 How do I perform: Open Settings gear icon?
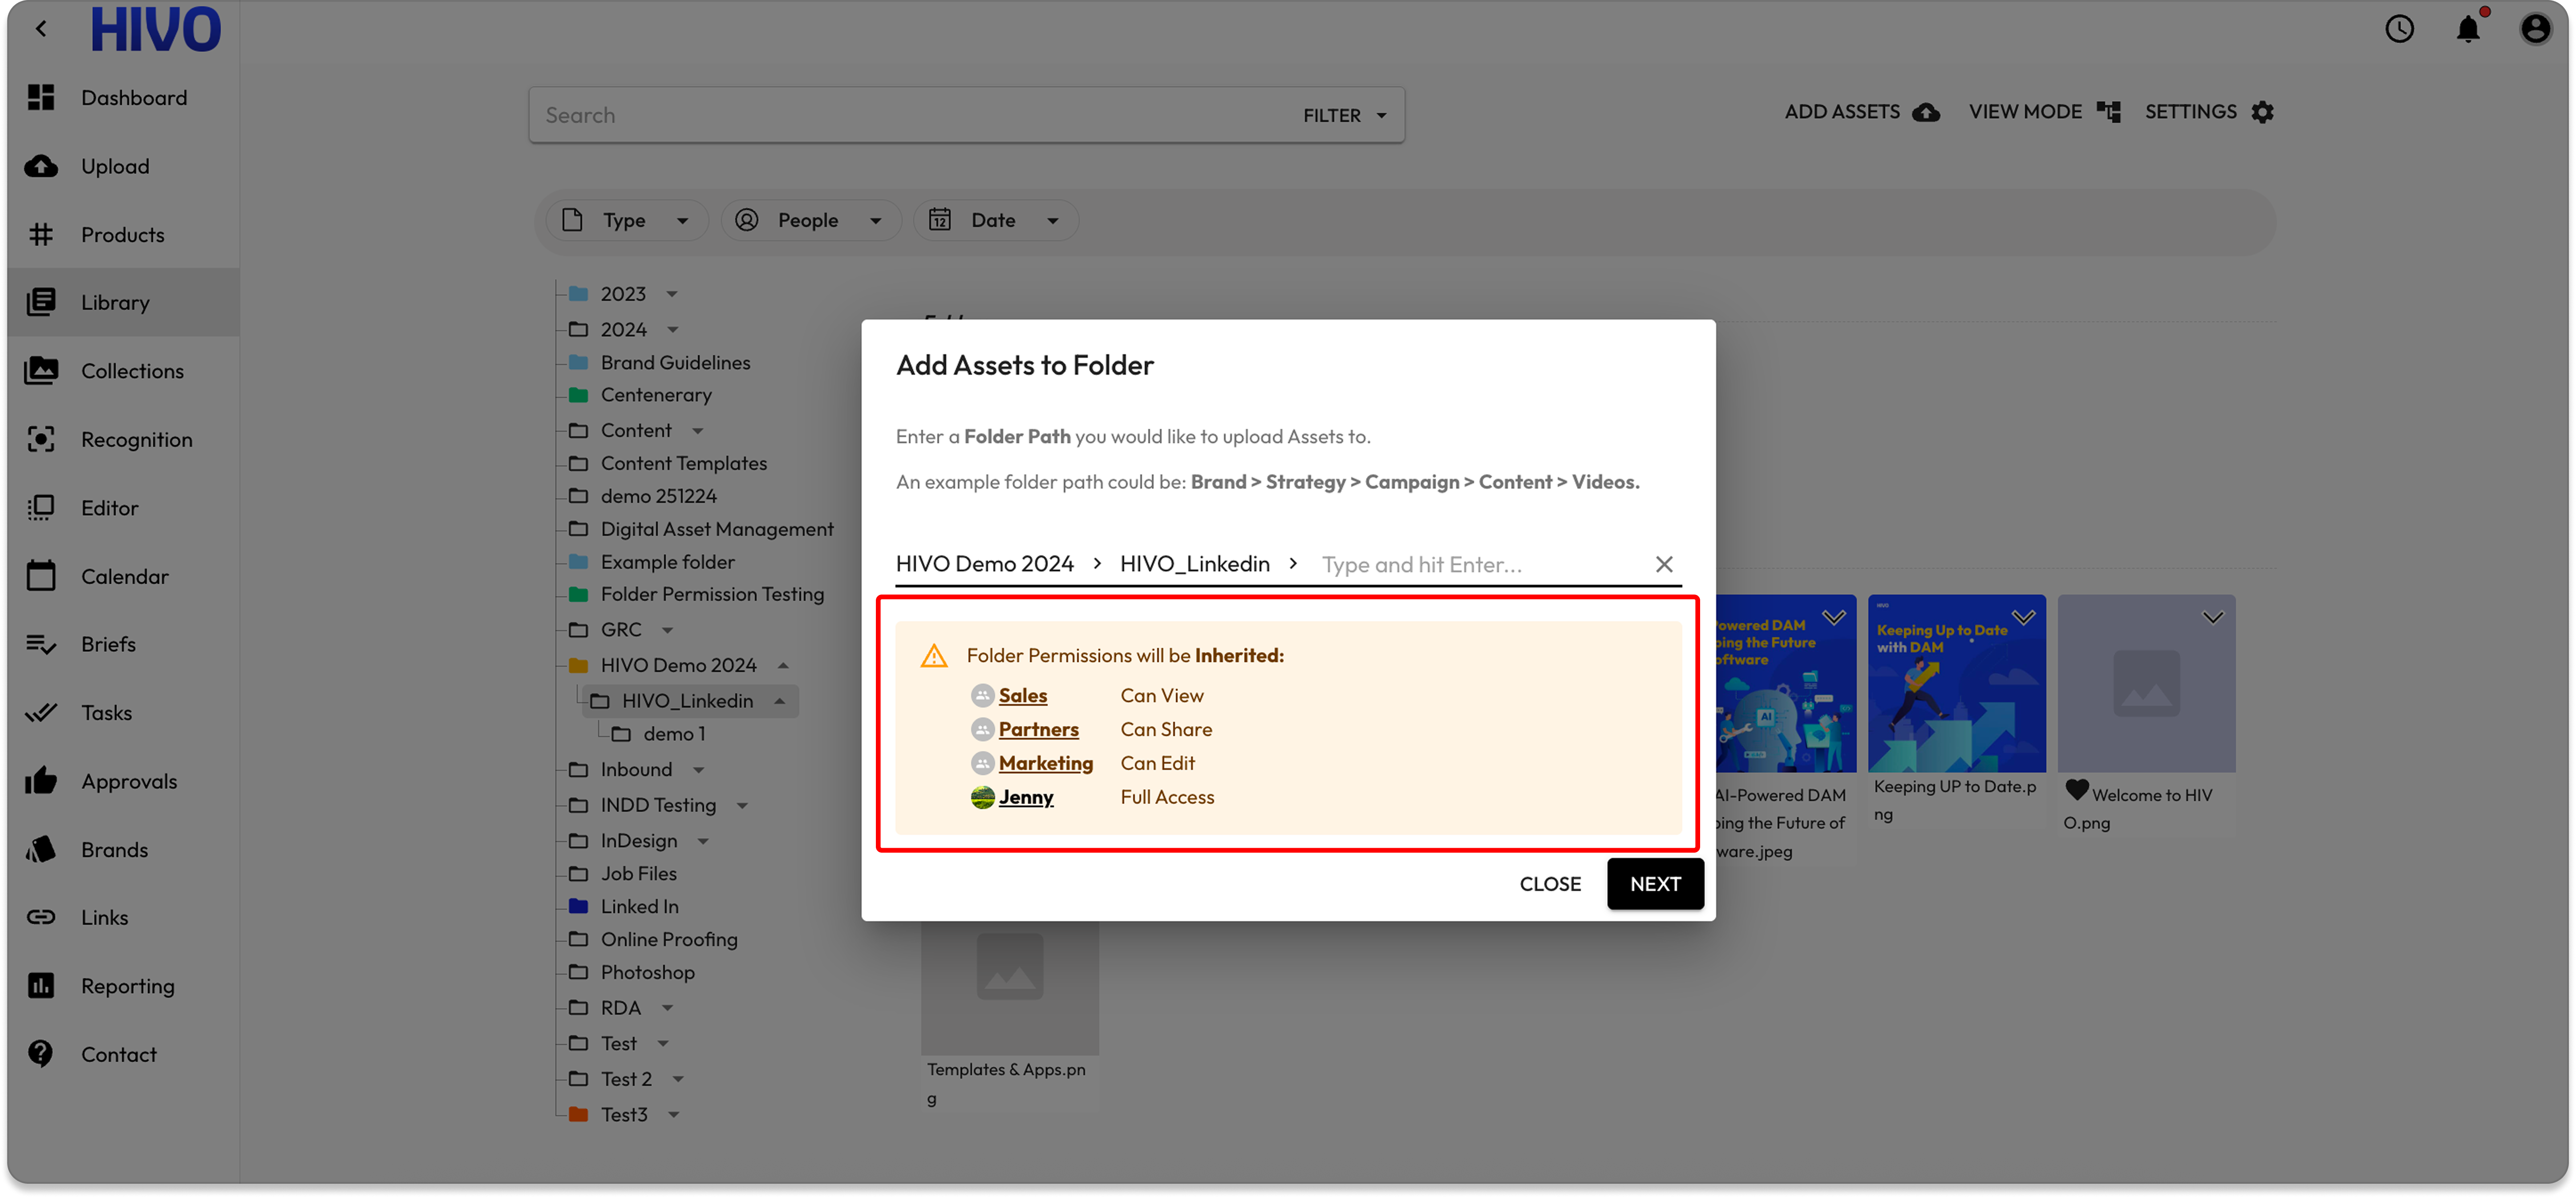click(x=2262, y=113)
